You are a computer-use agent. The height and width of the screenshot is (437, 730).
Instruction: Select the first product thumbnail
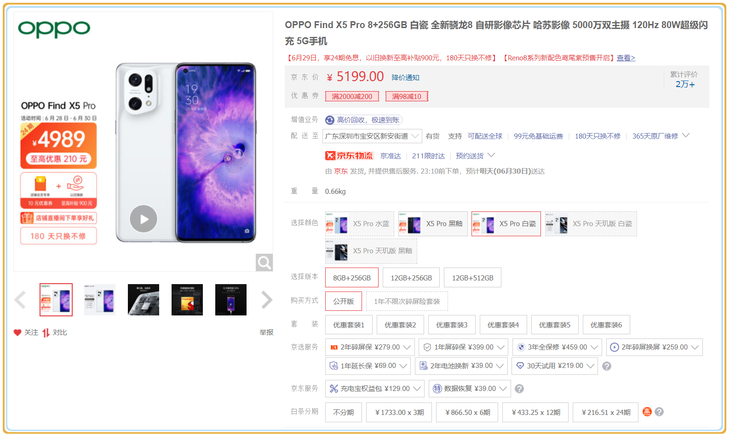[x=56, y=300]
